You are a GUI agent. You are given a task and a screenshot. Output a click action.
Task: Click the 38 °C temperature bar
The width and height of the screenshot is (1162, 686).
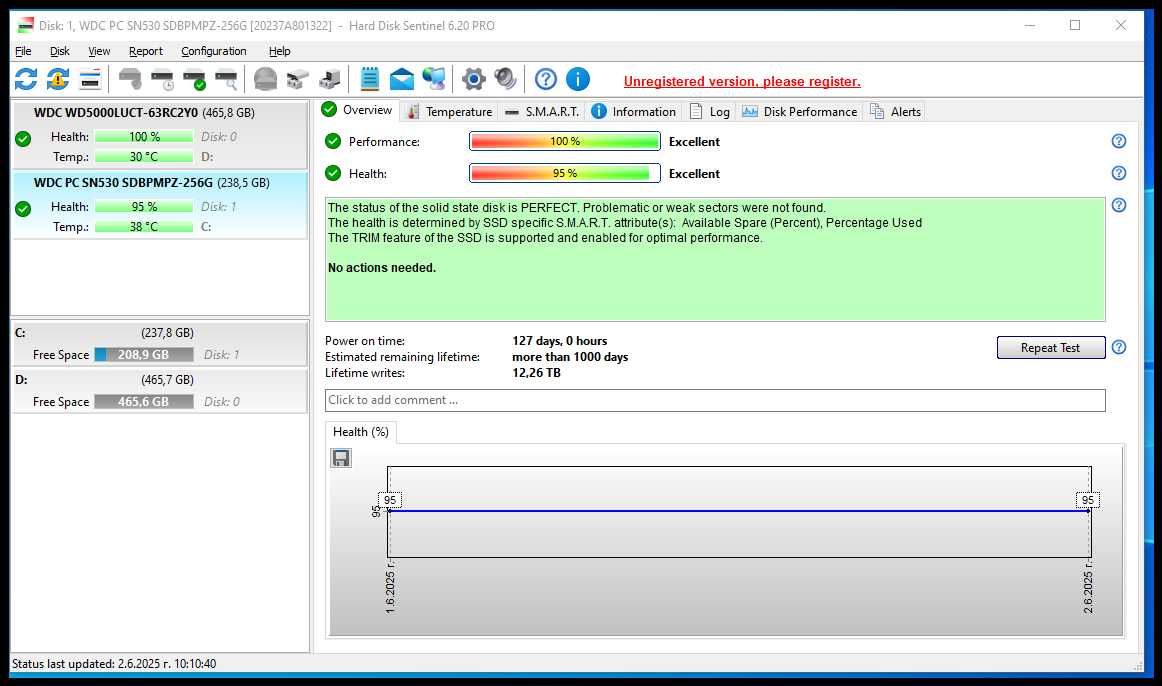pyautogui.click(x=144, y=227)
